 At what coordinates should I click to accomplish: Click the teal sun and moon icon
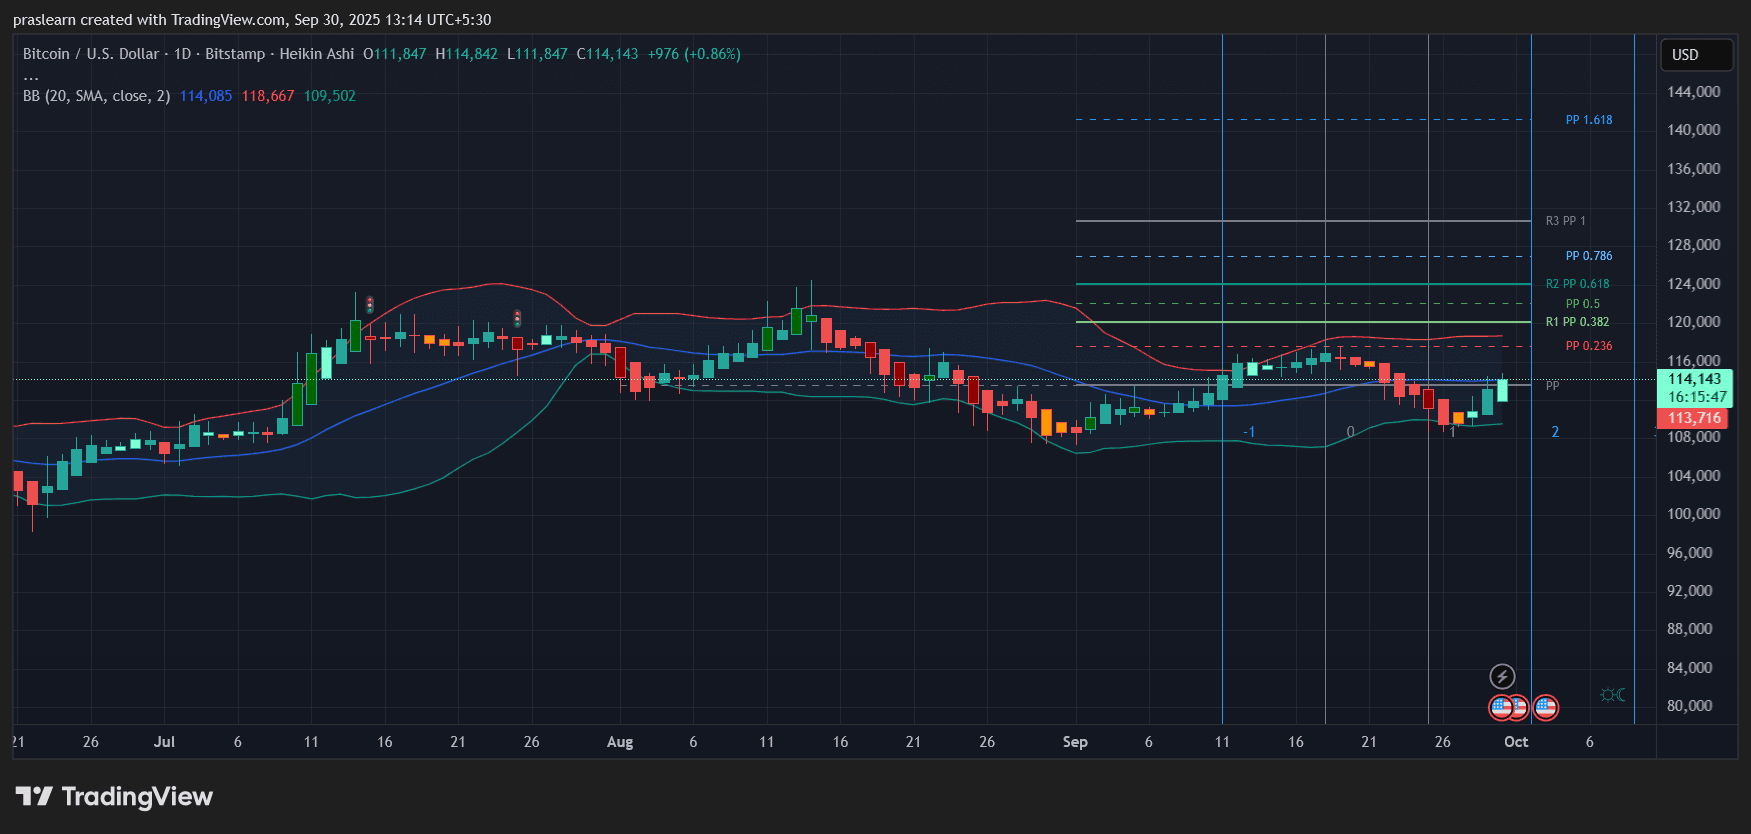coord(1612,695)
